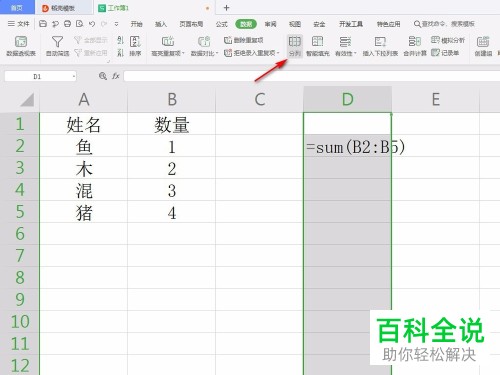Screen dimensions: 500x375
Task: Click Highlight Duplicates (高亮重复项) icon
Action: 167,42
